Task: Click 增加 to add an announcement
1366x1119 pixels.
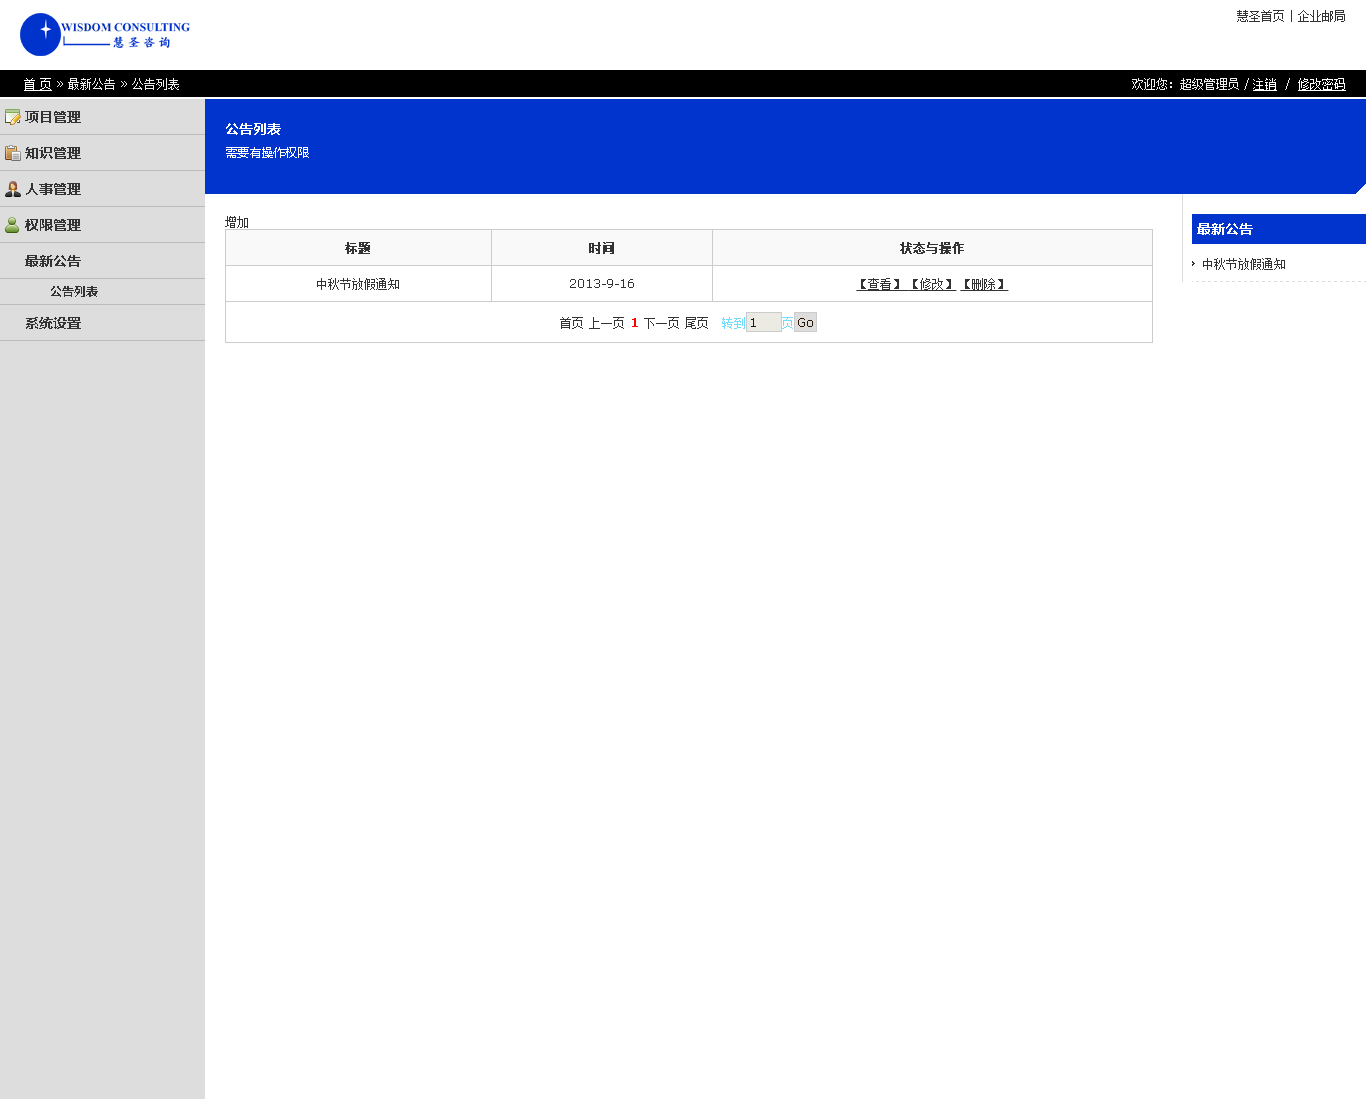Action: (237, 222)
